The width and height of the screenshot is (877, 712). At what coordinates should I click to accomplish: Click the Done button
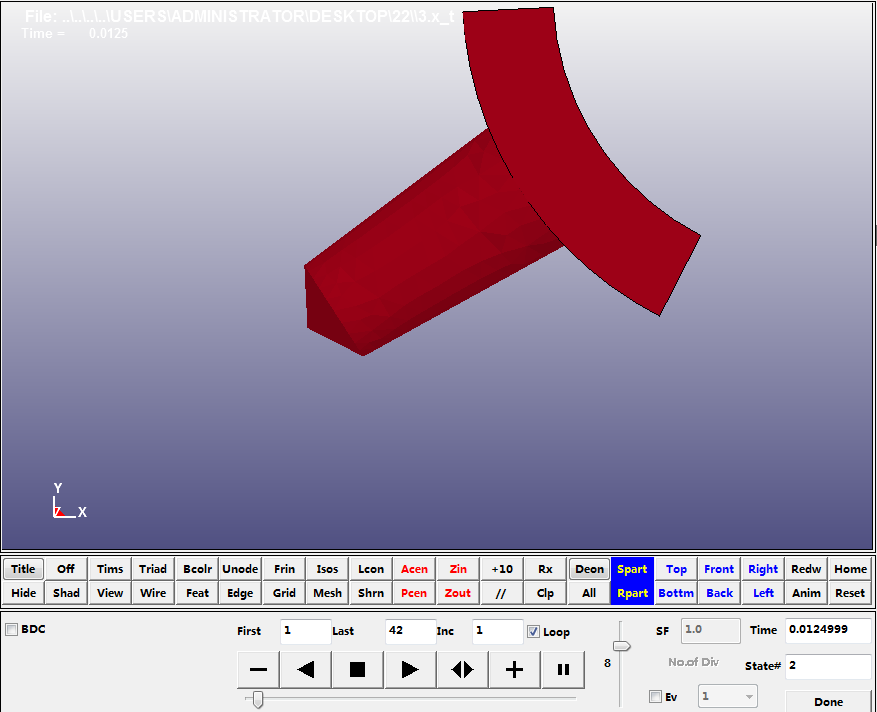click(x=828, y=701)
